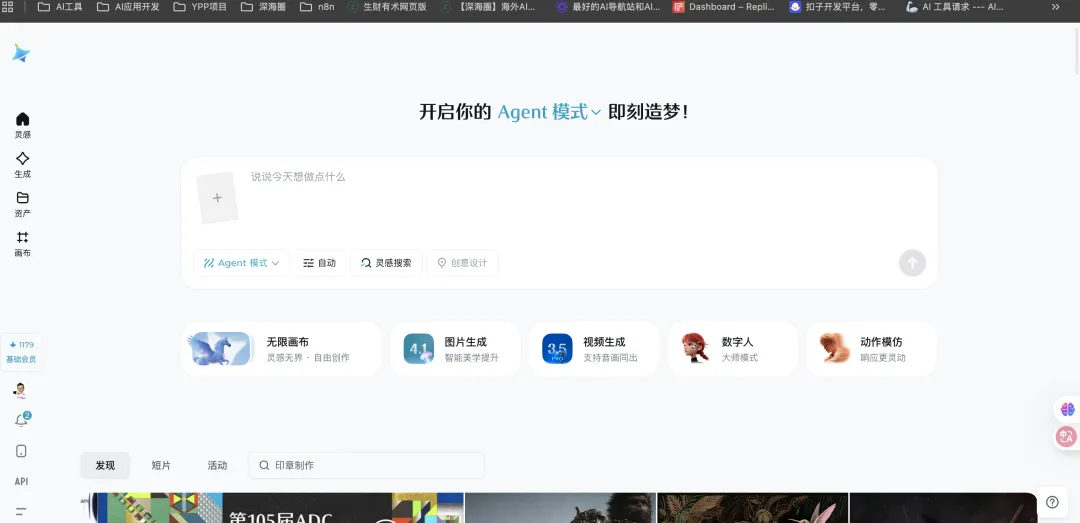Open the API sidebar link
Screen dimensions: 1080x523
tap(21, 481)
